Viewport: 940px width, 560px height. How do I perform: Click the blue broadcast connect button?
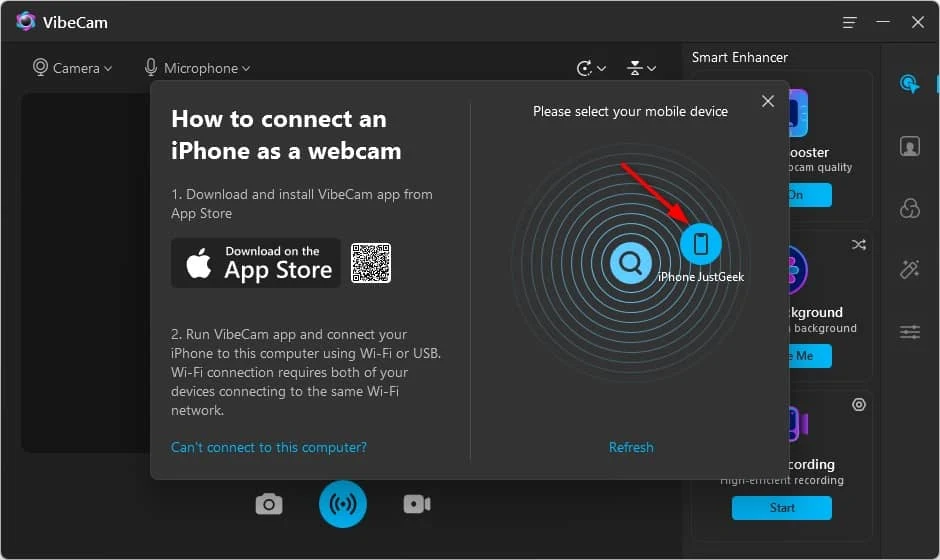tap(343, 504)
